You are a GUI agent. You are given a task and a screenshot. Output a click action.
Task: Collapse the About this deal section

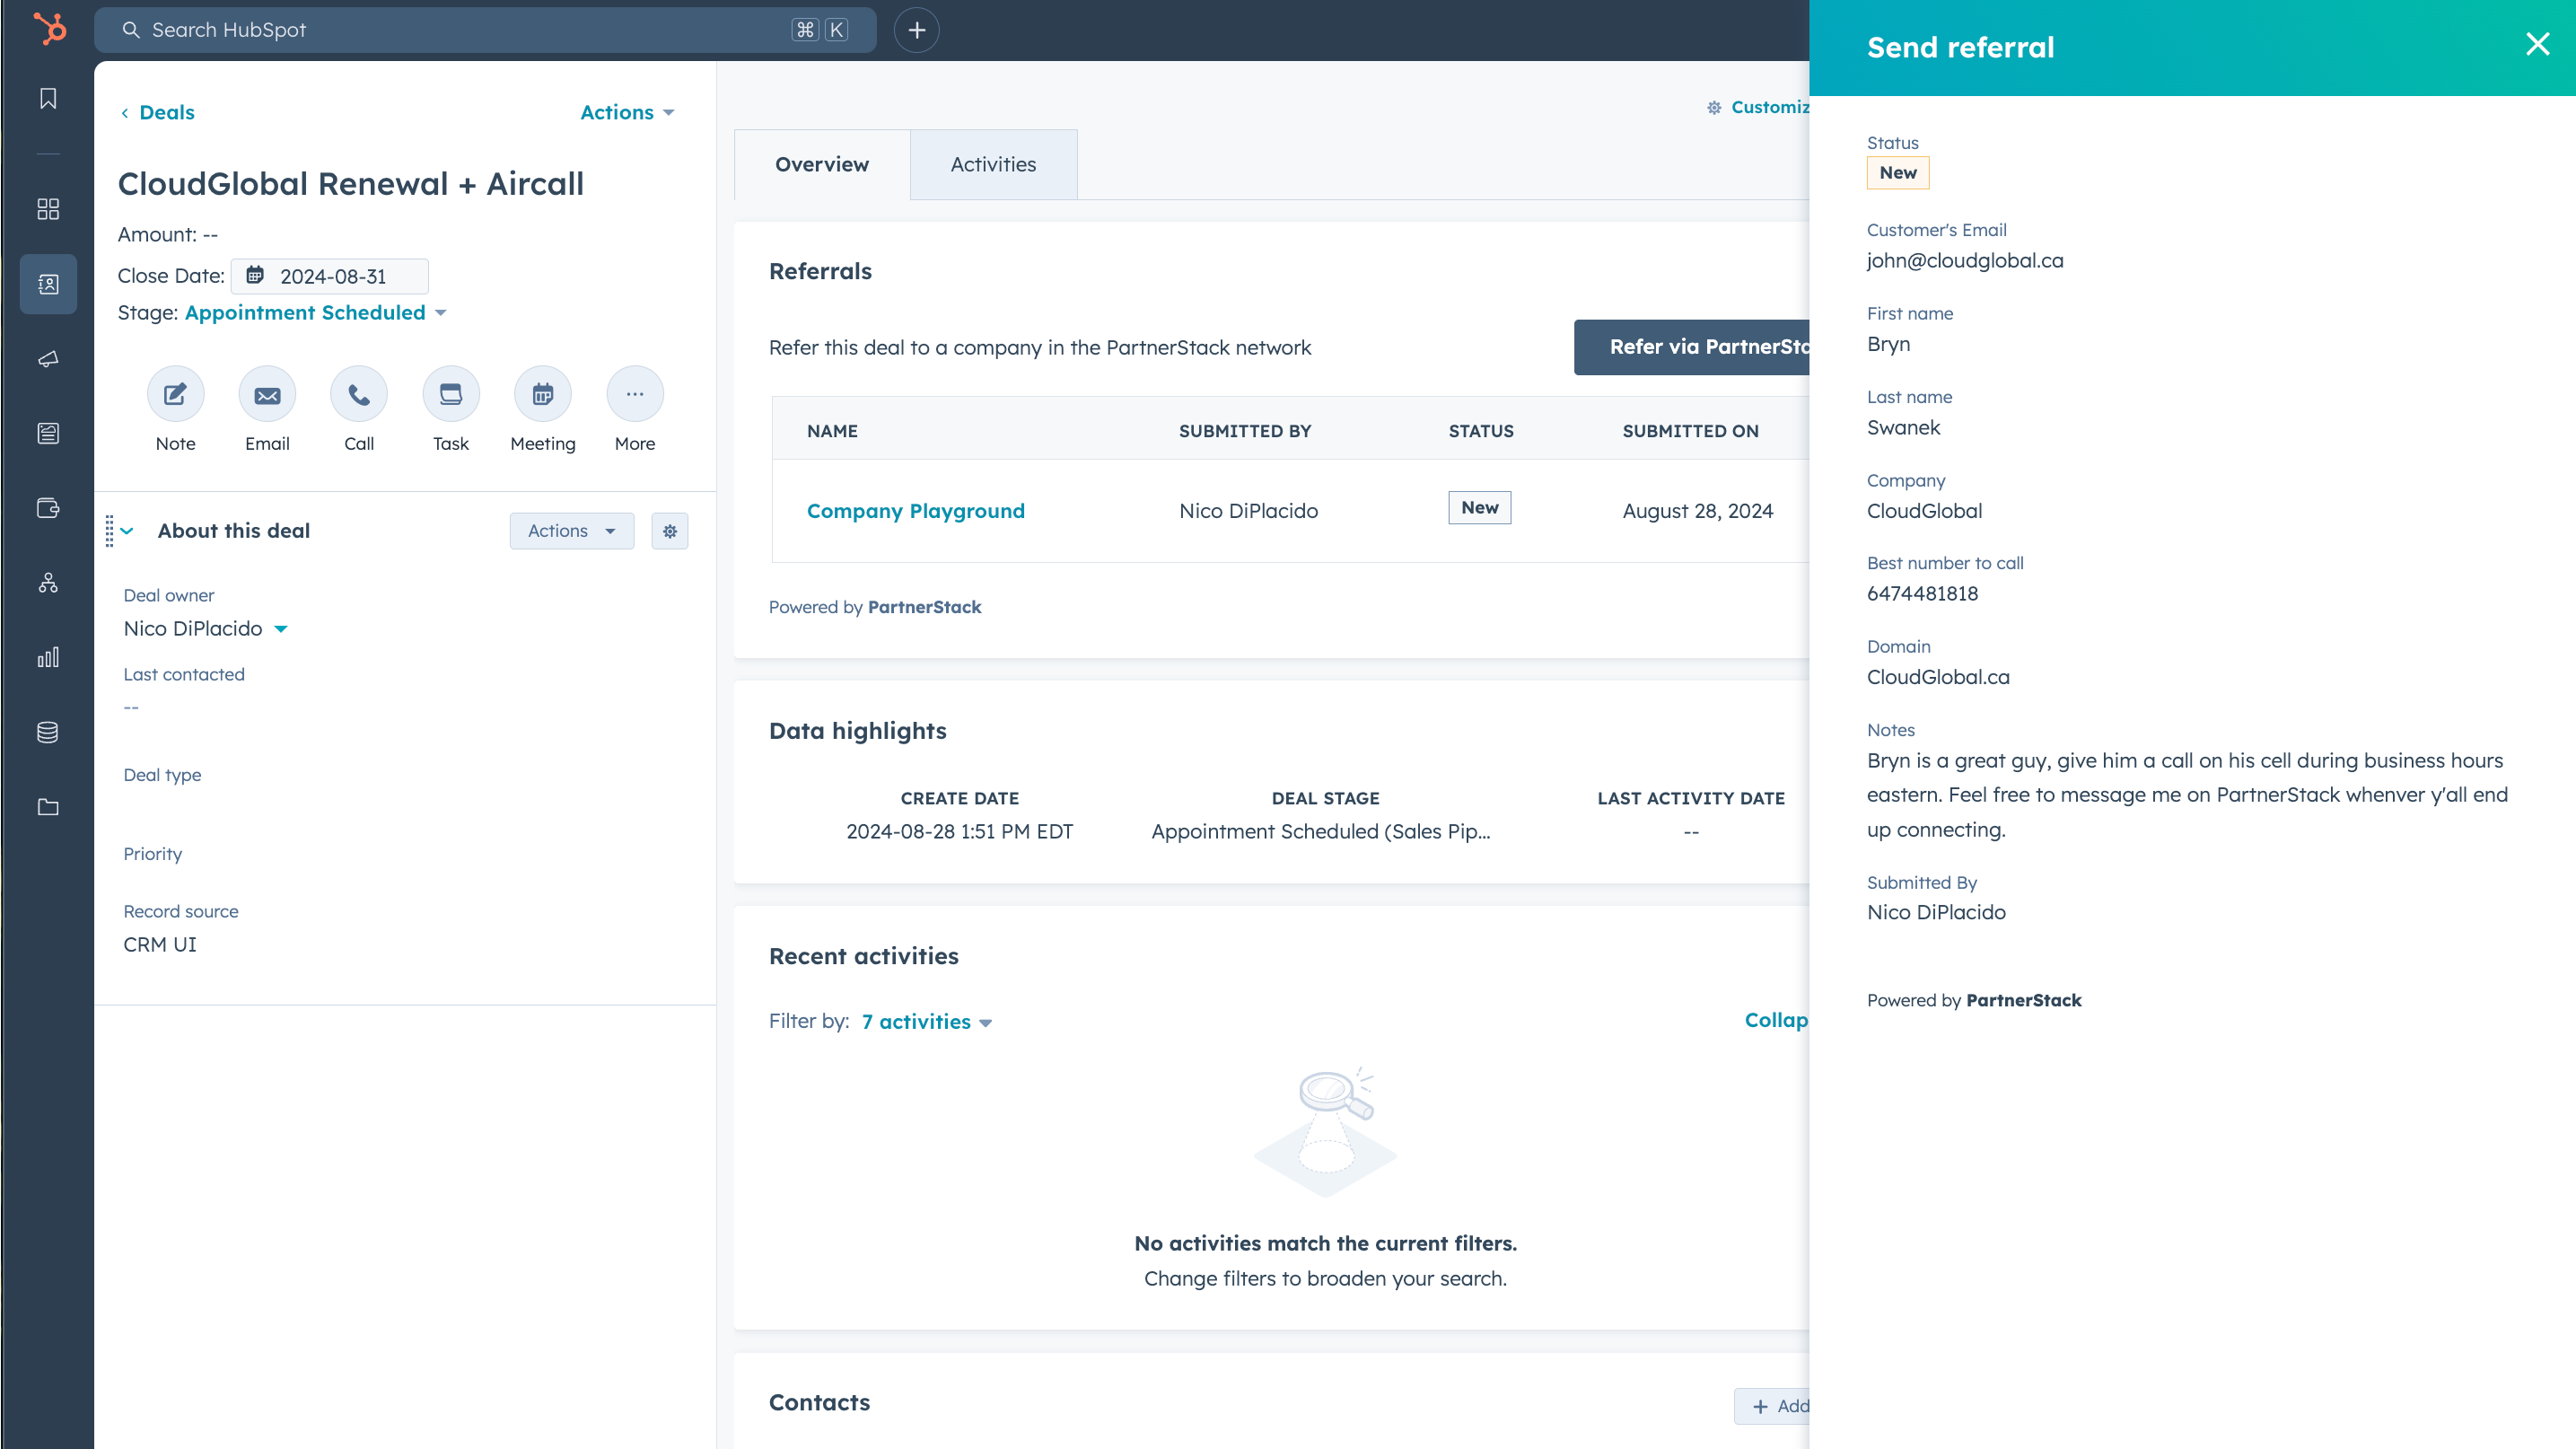coord(127,531)
